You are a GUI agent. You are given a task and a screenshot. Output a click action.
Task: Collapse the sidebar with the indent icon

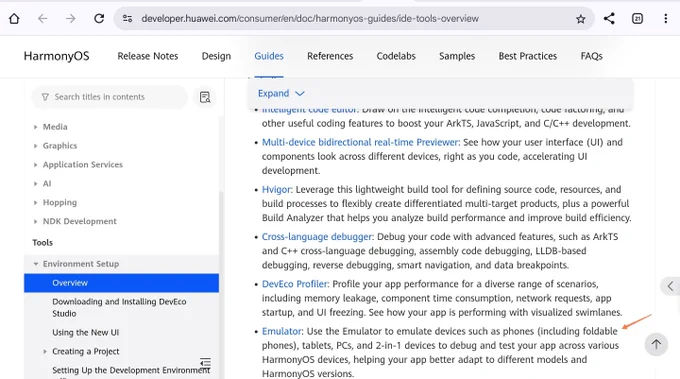206,362
